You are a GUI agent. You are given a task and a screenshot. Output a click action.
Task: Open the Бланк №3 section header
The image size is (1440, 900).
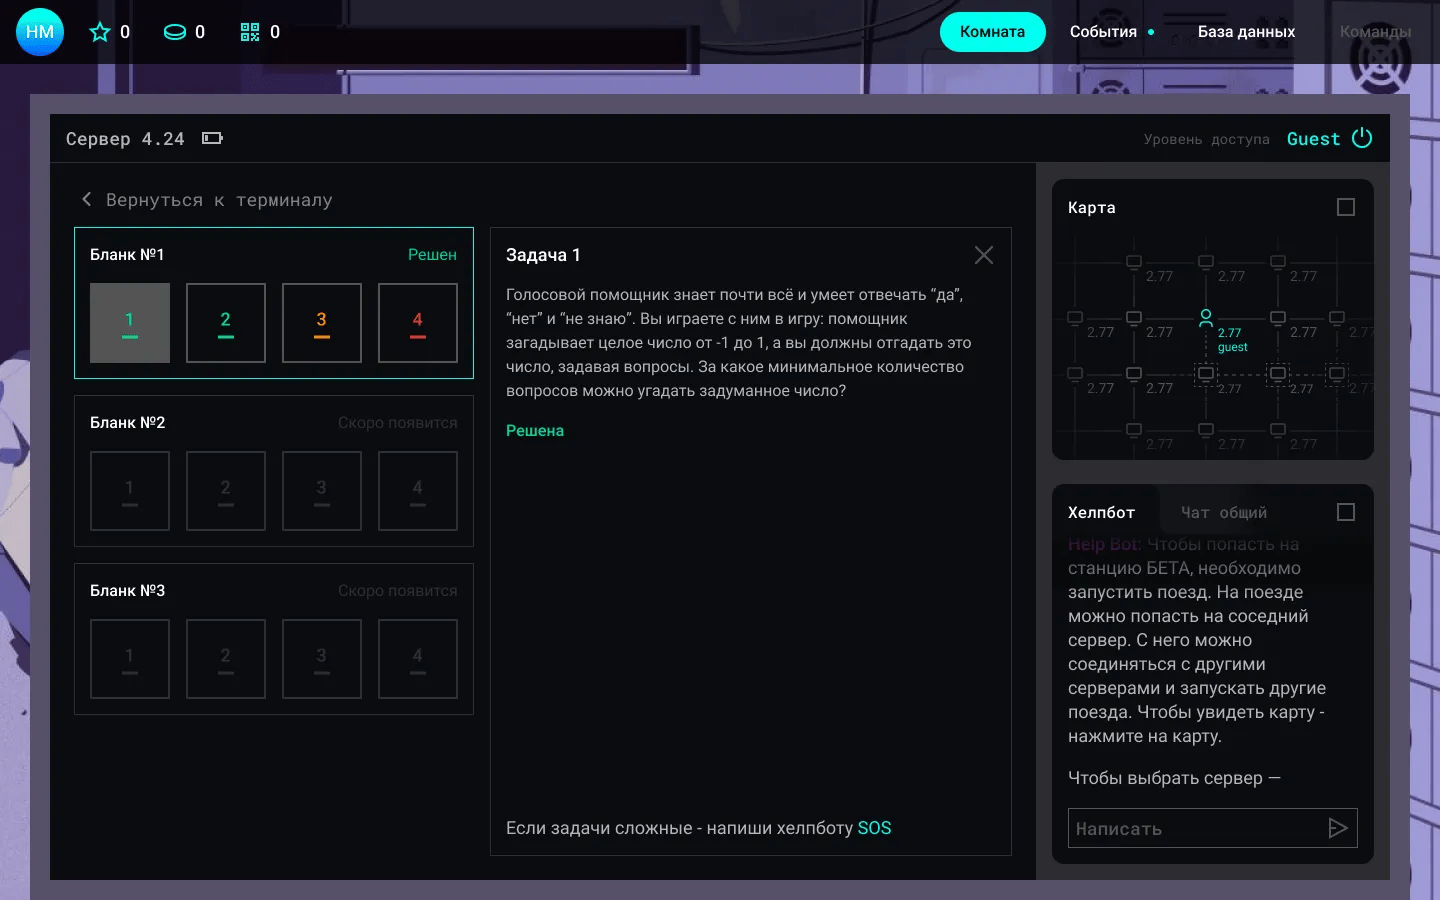128,591
